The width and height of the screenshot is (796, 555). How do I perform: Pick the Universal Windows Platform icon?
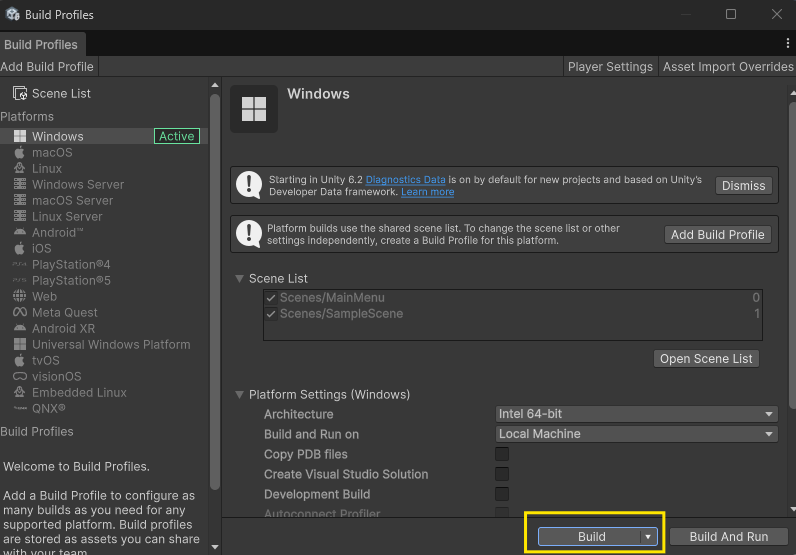20,344
